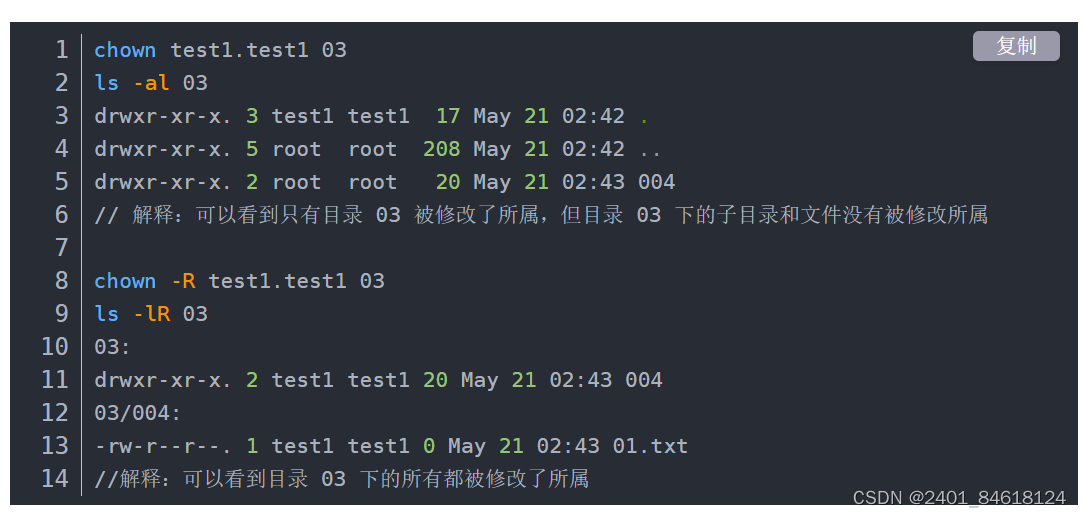
Task: Click the 复制 copy button
Action: click(x=1016, y=46)
